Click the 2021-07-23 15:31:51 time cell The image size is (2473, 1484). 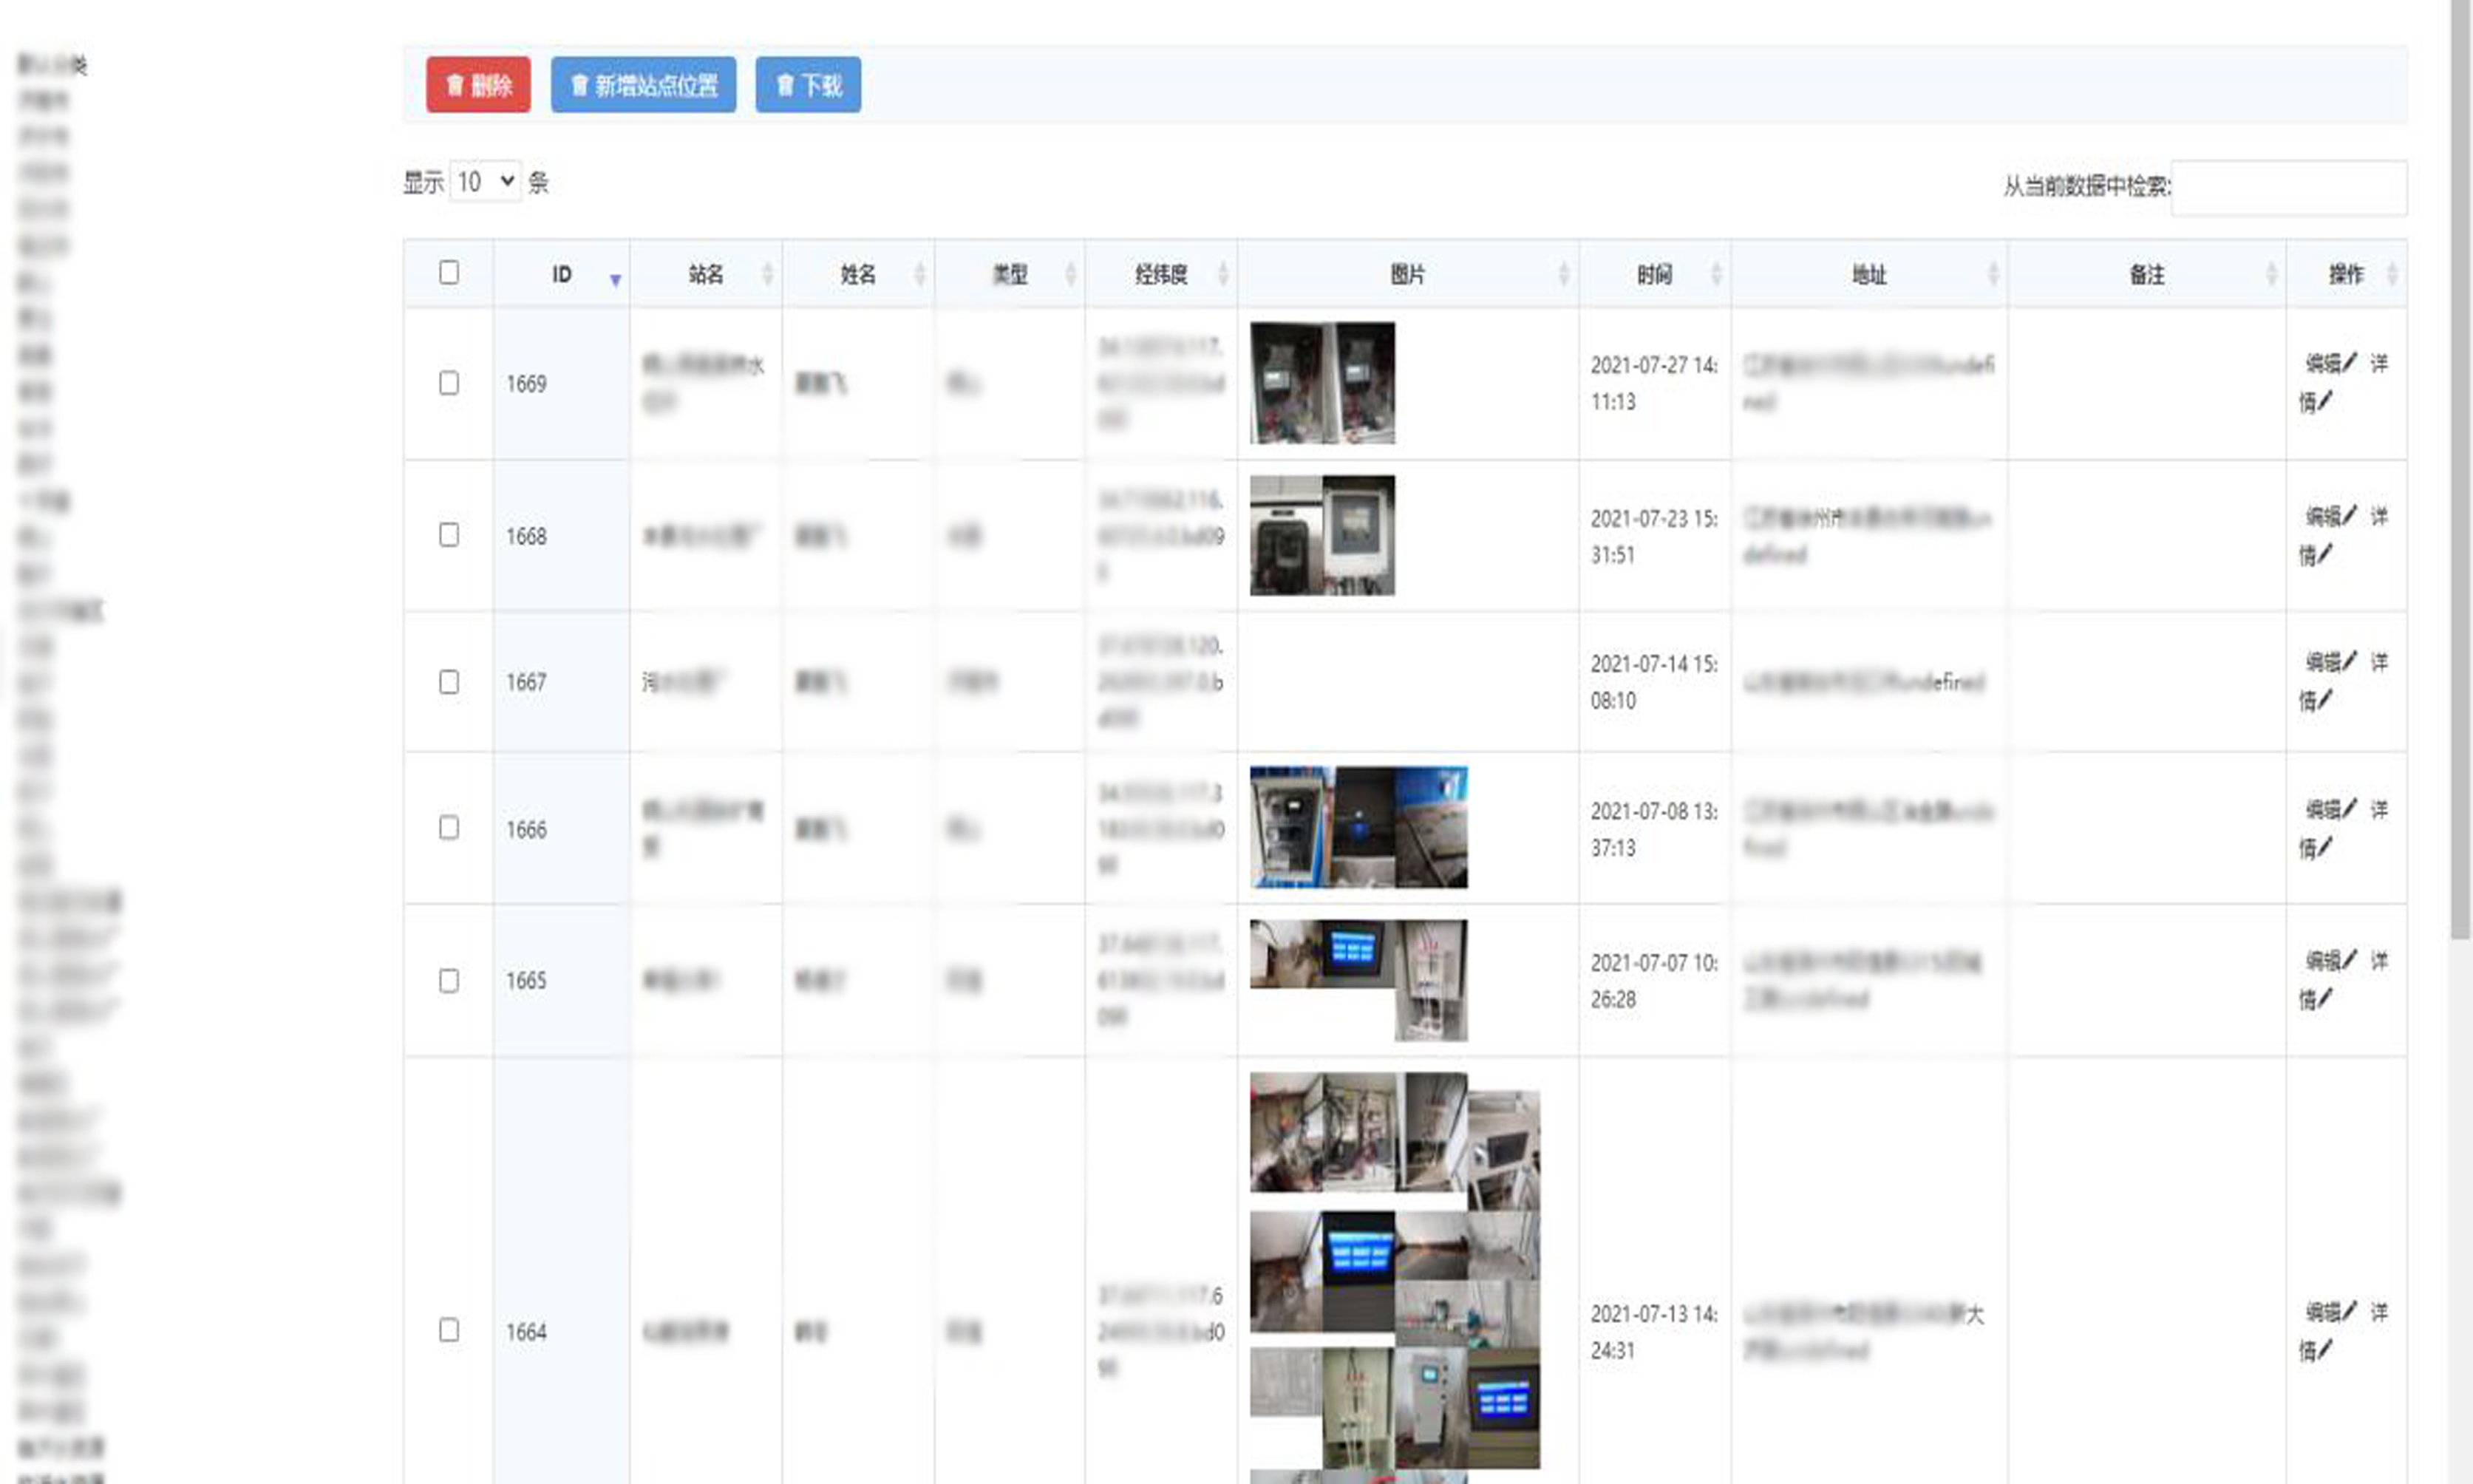1654,536
